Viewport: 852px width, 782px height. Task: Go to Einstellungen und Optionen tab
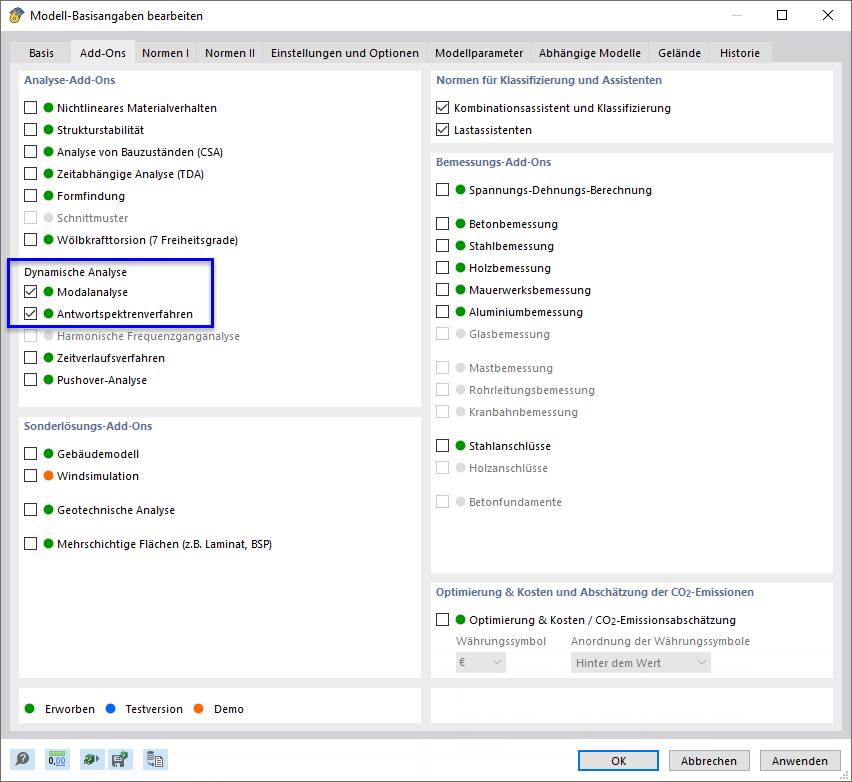tap(345, 53)
